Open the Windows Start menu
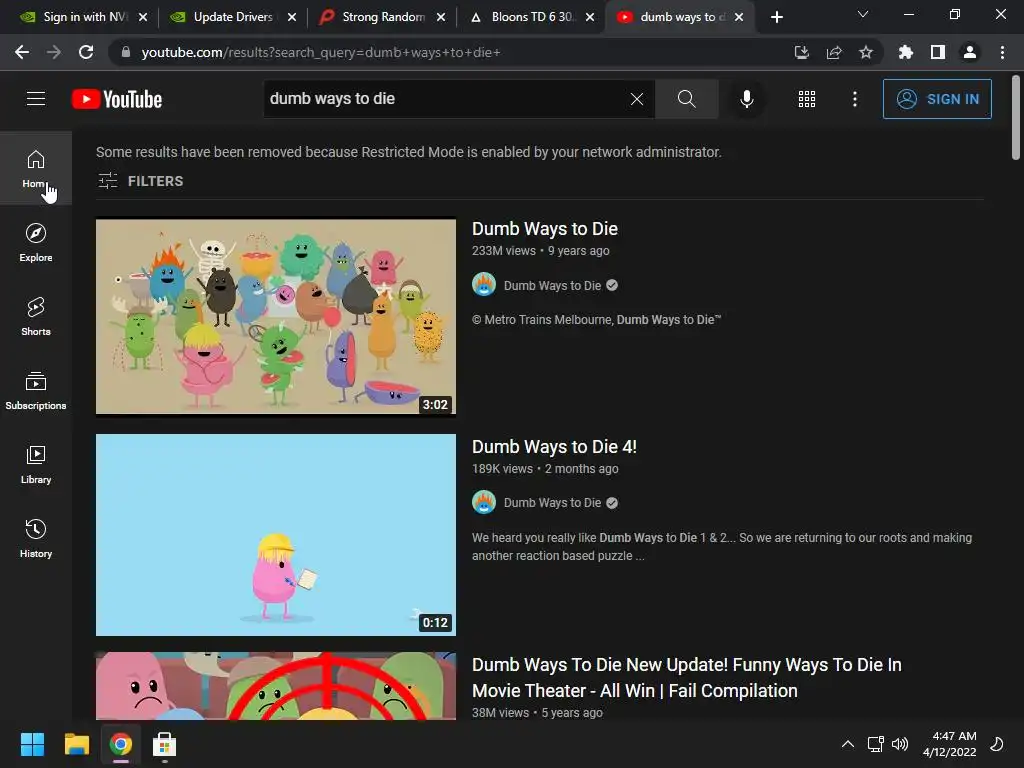 point(32,744)
